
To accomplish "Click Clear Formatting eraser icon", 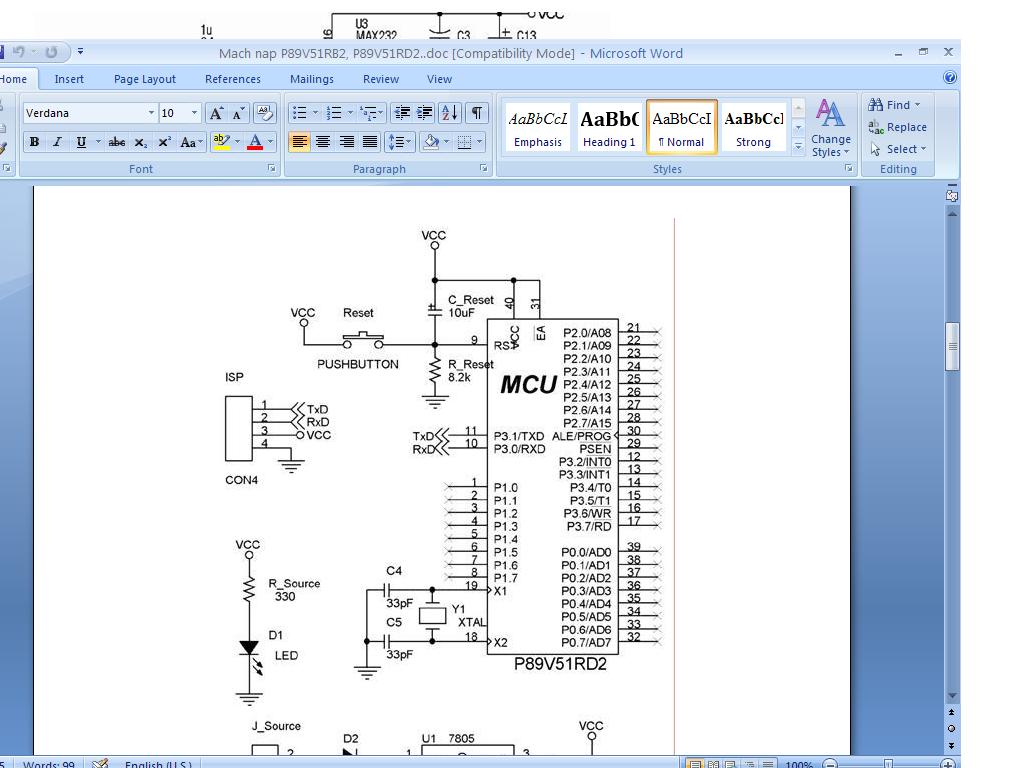I will [x=264, y=113].
